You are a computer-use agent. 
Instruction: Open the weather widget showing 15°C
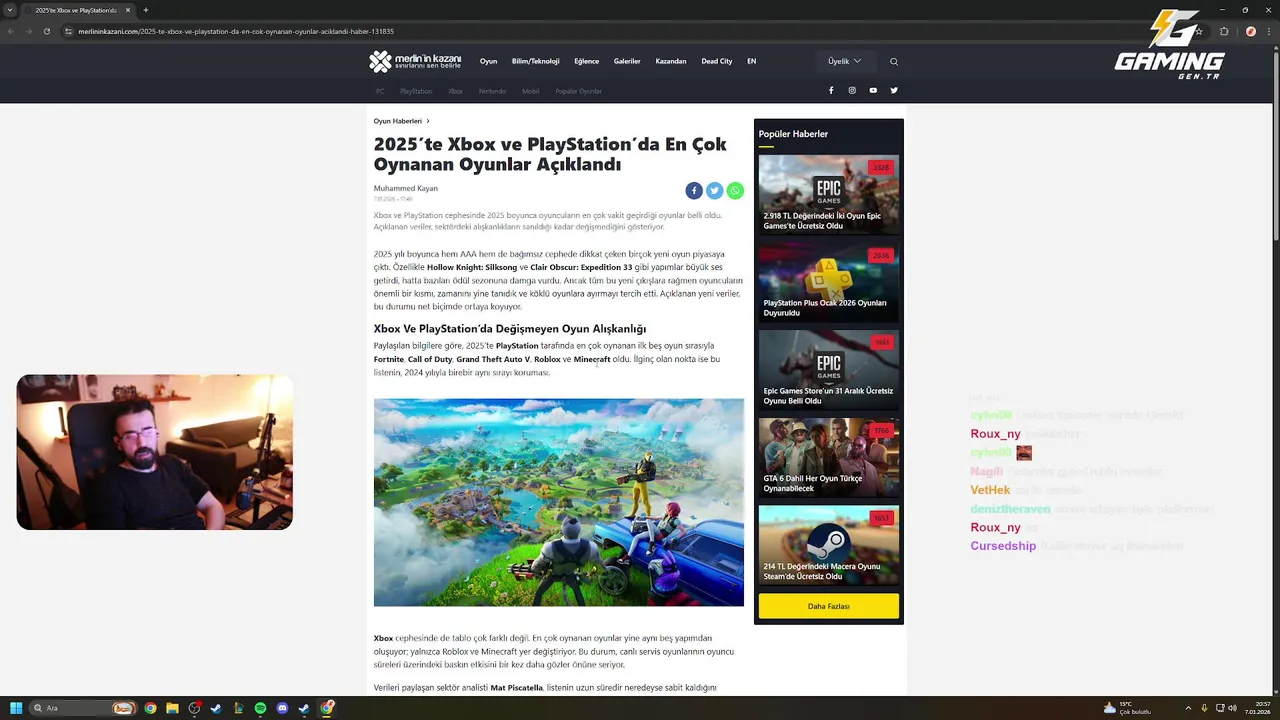tap(1127, 708)
